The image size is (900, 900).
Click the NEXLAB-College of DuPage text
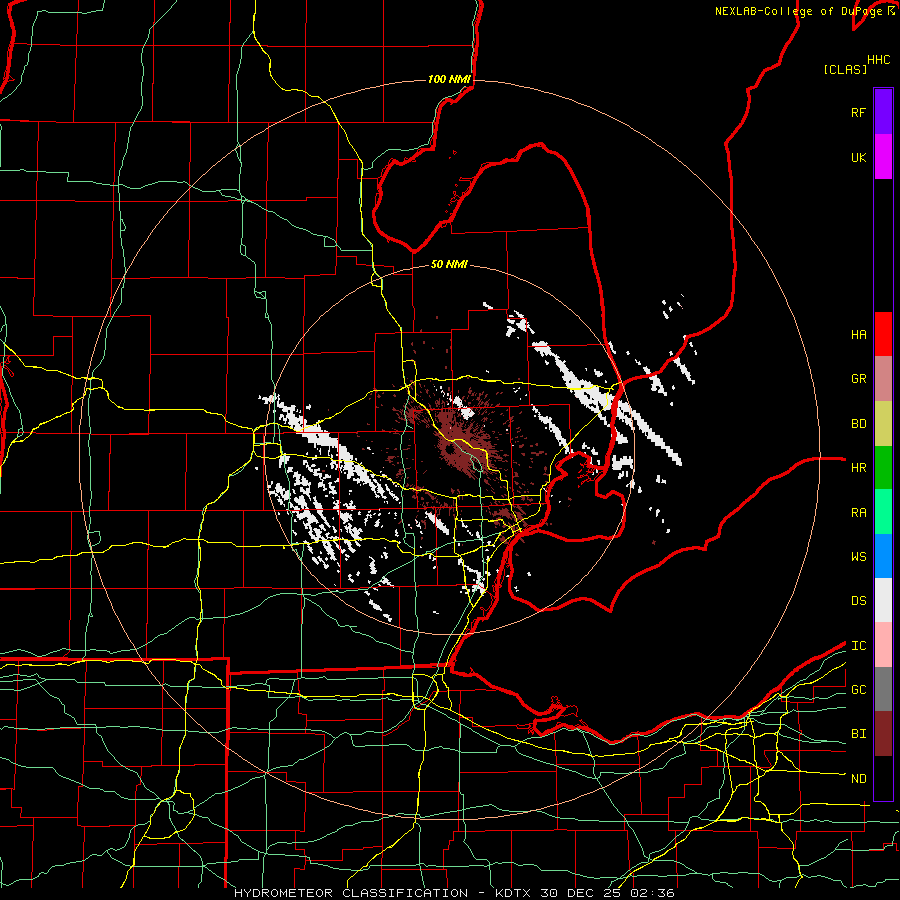[x=800, y=11]
